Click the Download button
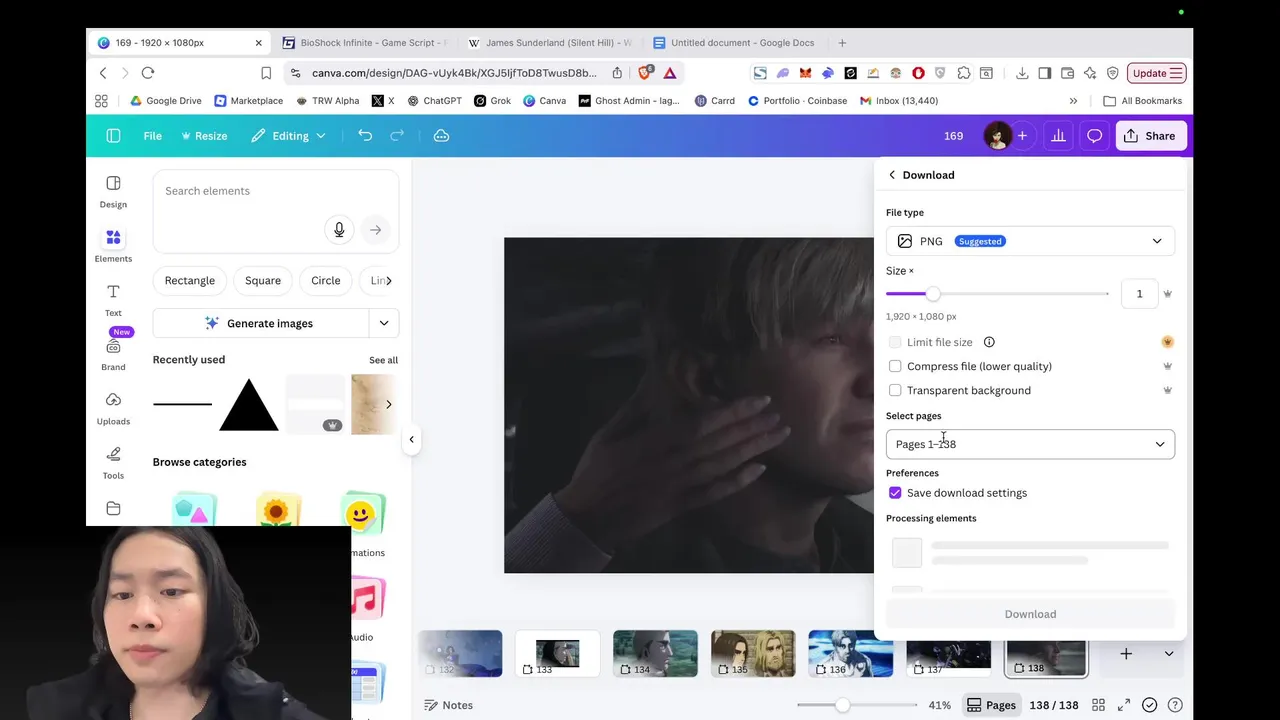This screenshot has width=1280, height=720. click(1030, 614)
